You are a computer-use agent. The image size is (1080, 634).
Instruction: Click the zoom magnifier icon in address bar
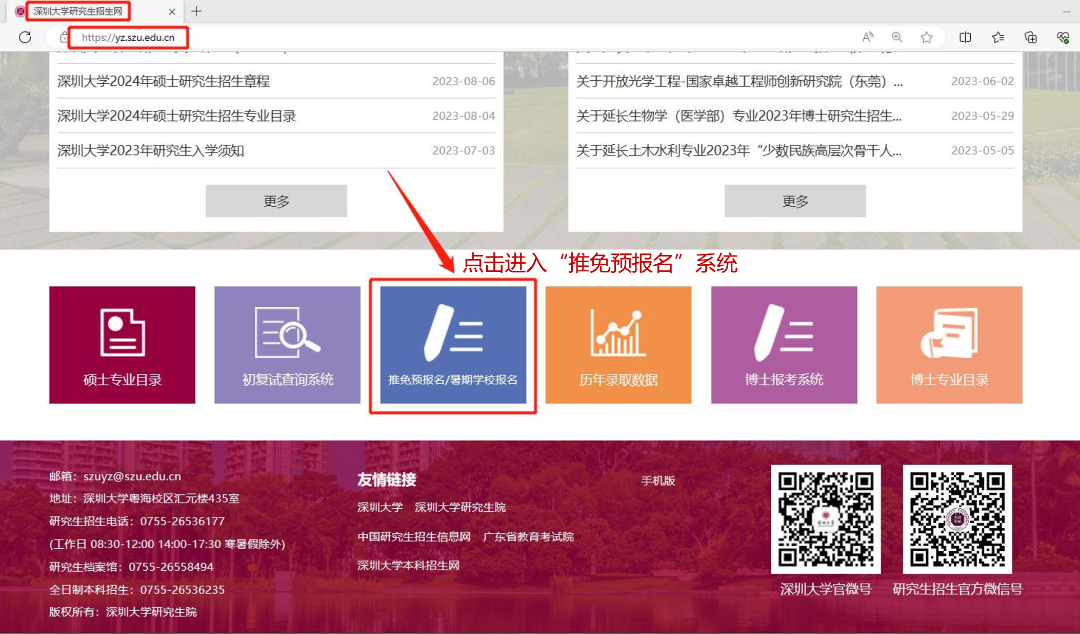click(897, 37)
